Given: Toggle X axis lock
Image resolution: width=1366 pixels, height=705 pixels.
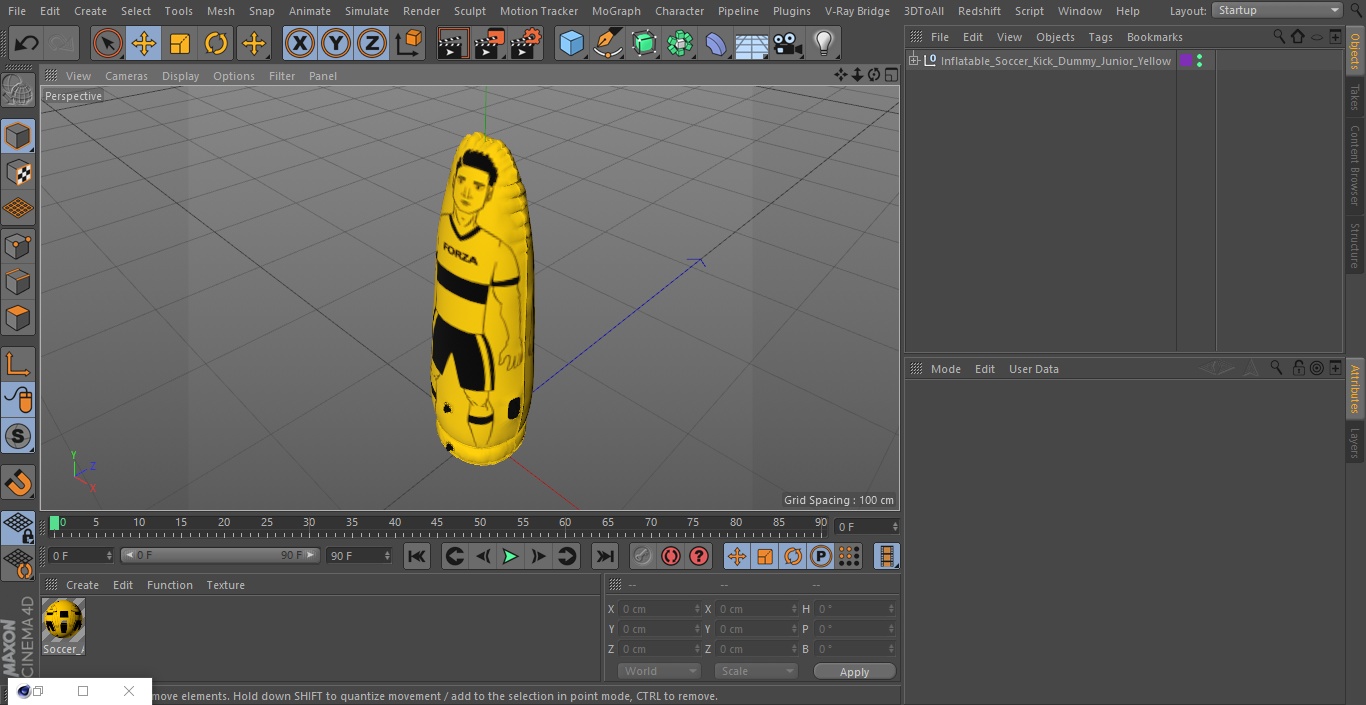Looking at the screenshot, I should [x=299, y=44].
